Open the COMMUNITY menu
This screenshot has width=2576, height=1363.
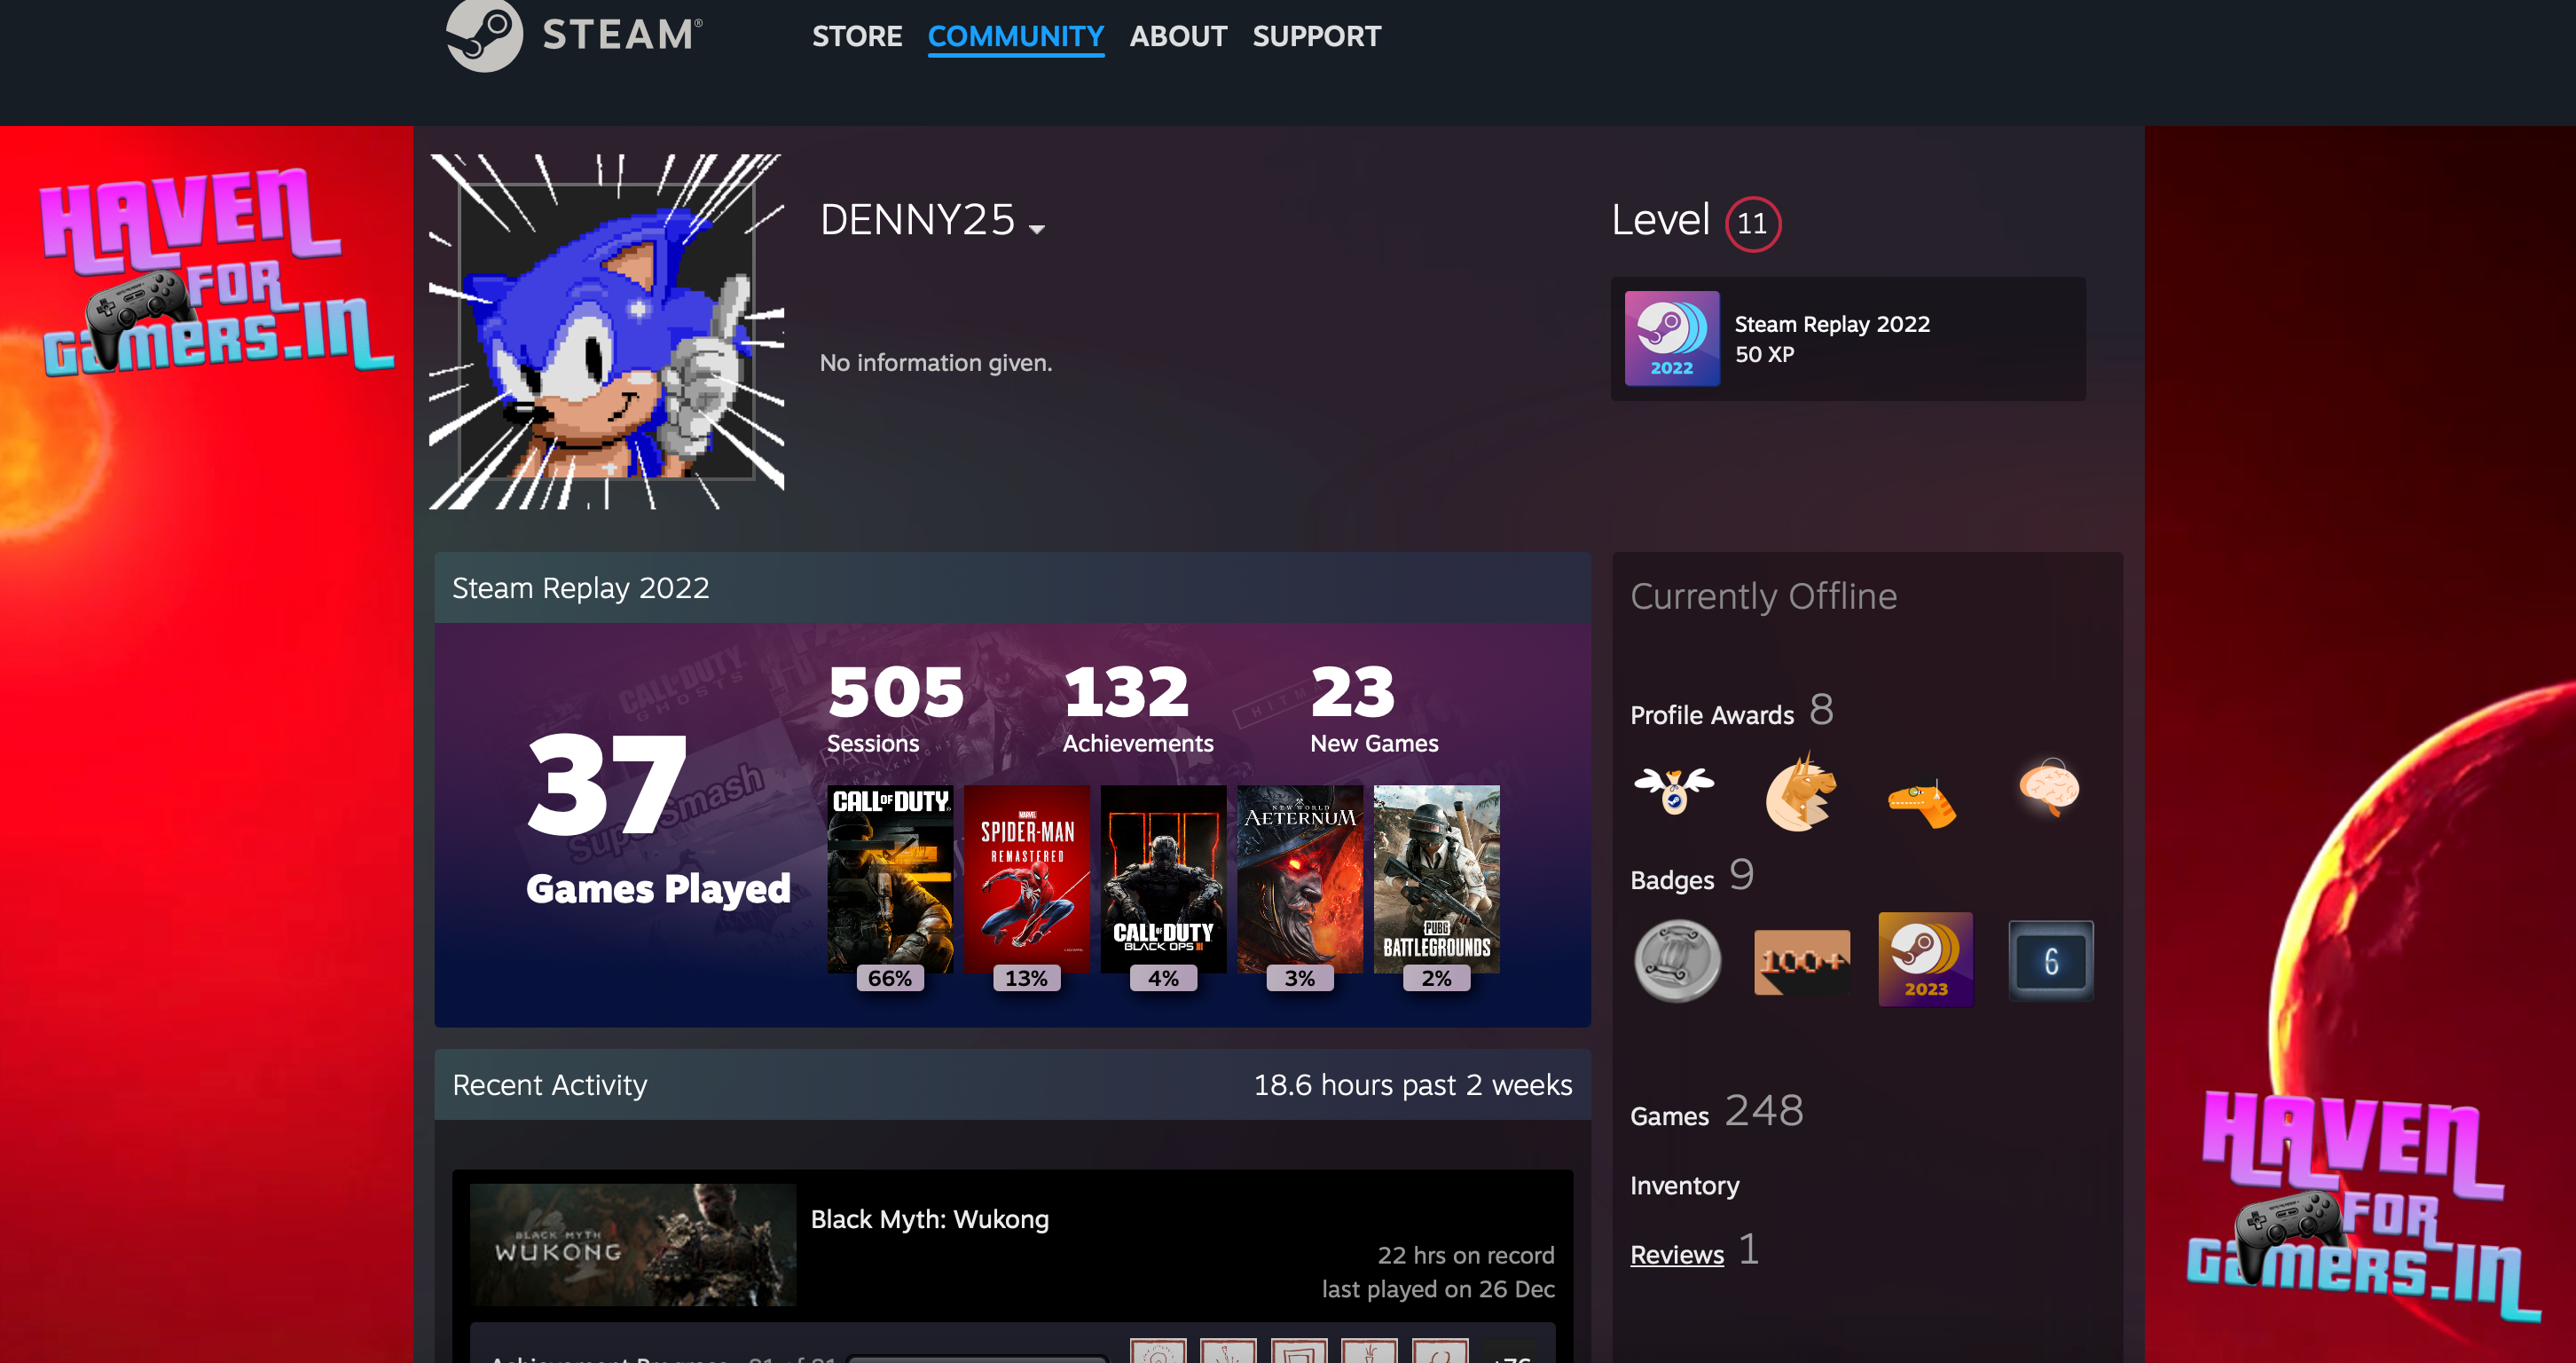(x=1015, y=37)
